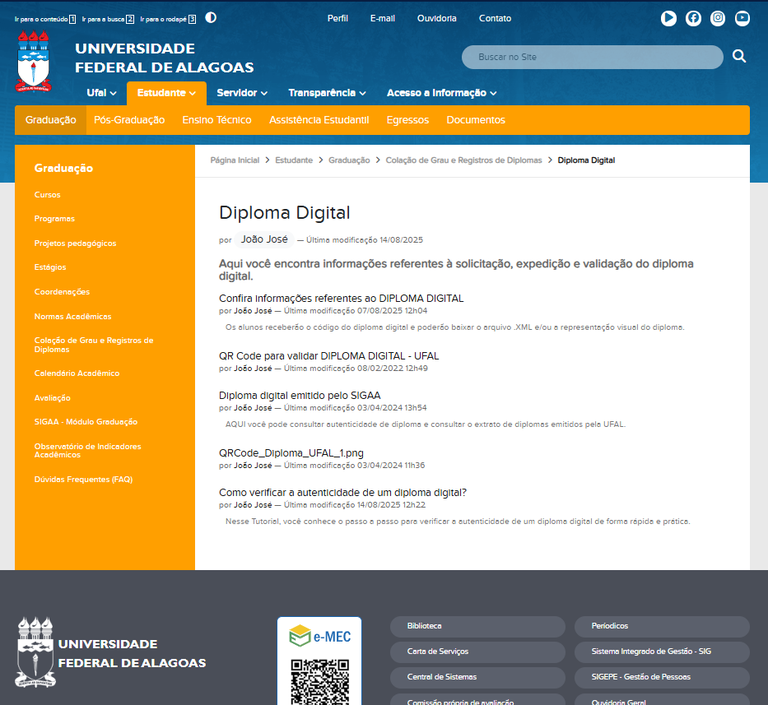Click the play button icon in header
The image size is (768, 705).
pyautogui.click(x=669, y=18)
